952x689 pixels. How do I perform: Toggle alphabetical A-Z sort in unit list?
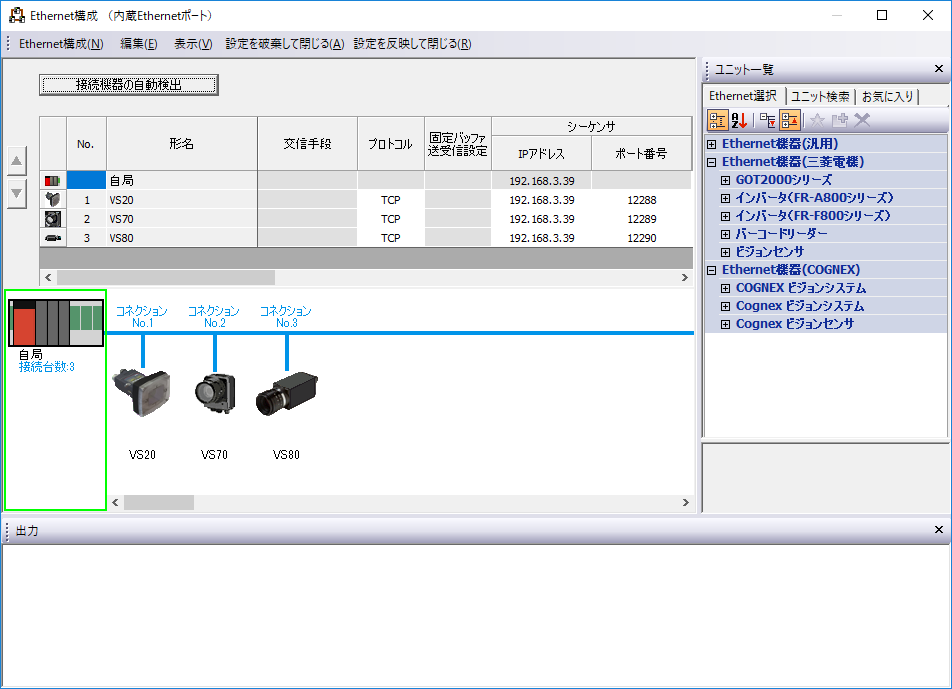coord(739,120)
